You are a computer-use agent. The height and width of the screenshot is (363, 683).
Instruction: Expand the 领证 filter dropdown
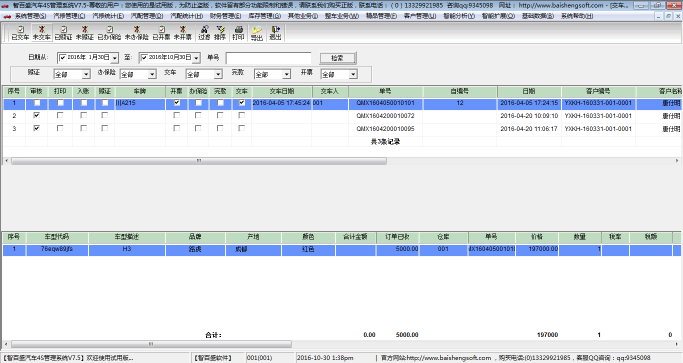tap(86, 75)
